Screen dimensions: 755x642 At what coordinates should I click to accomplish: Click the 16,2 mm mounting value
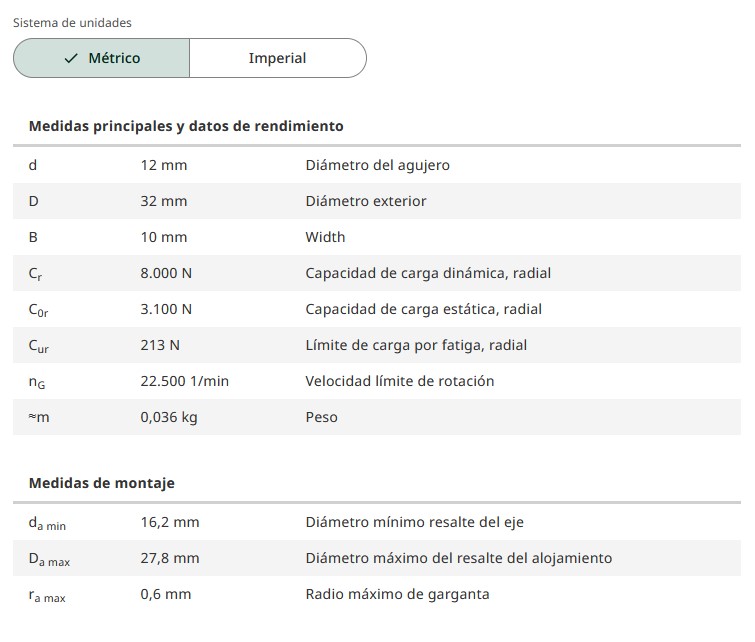pos(170,522)
